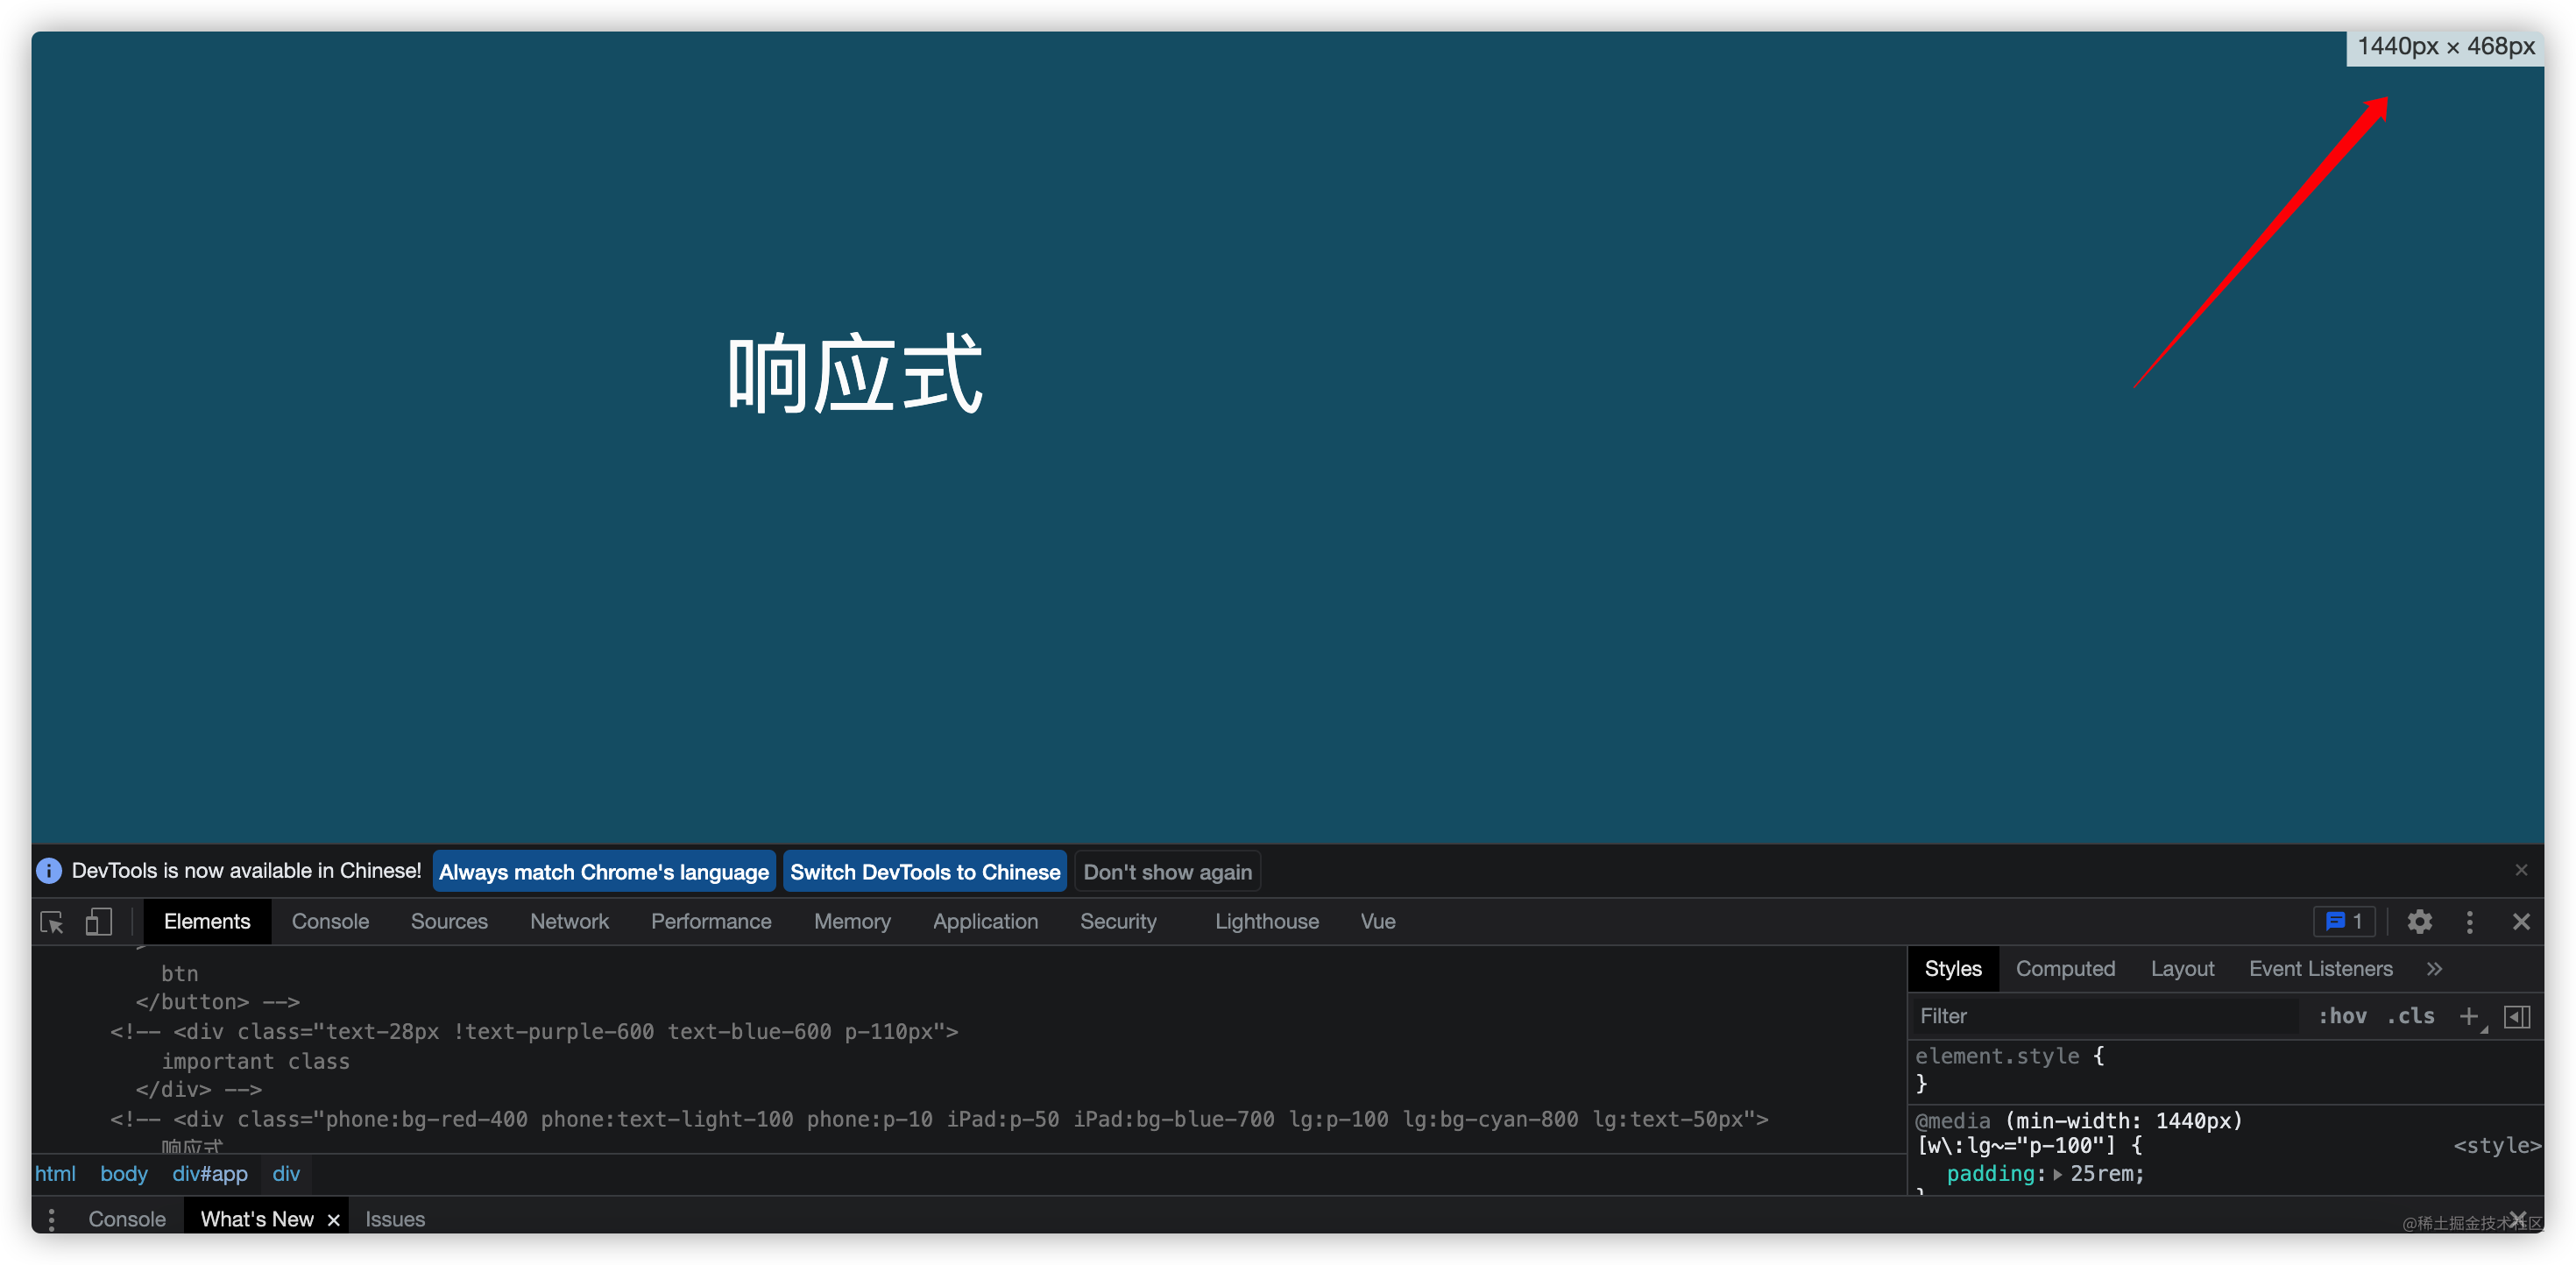Toggle the Computed Styles sidebar icon
This screenshot has width=2576, height=1265.
(x=2518, y=1015)
